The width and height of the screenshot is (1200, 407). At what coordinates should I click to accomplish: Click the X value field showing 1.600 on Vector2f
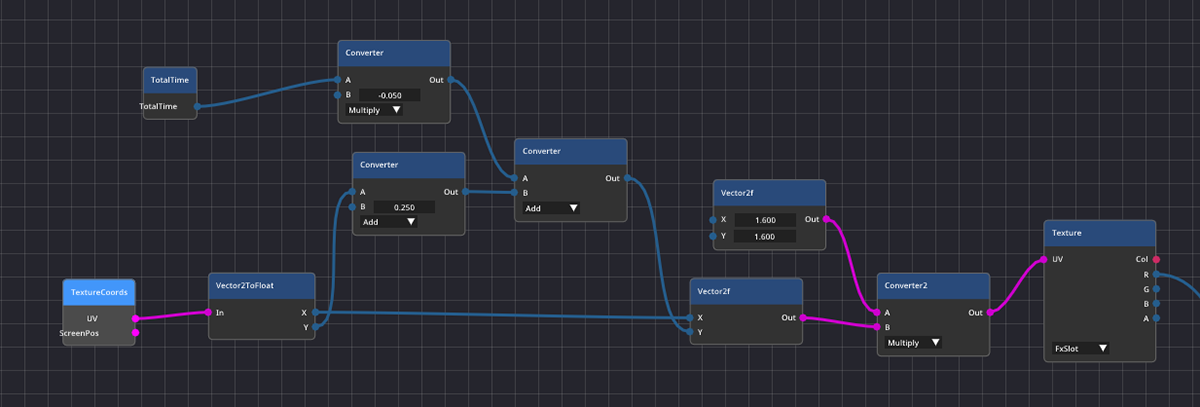point(764,219)
